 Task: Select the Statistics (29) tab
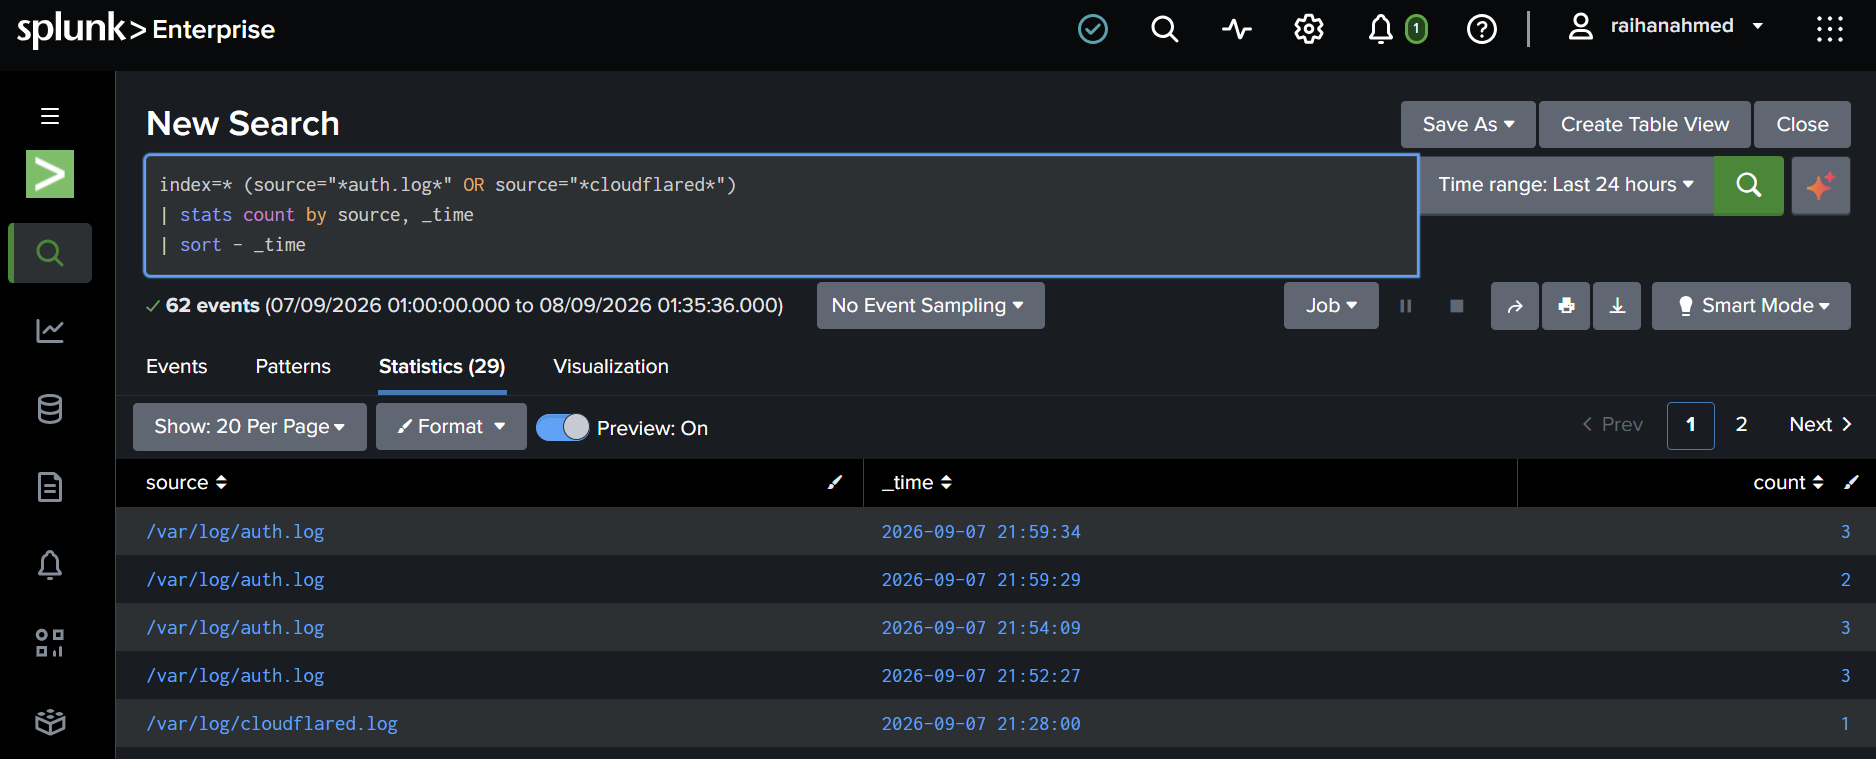[442, 367]
